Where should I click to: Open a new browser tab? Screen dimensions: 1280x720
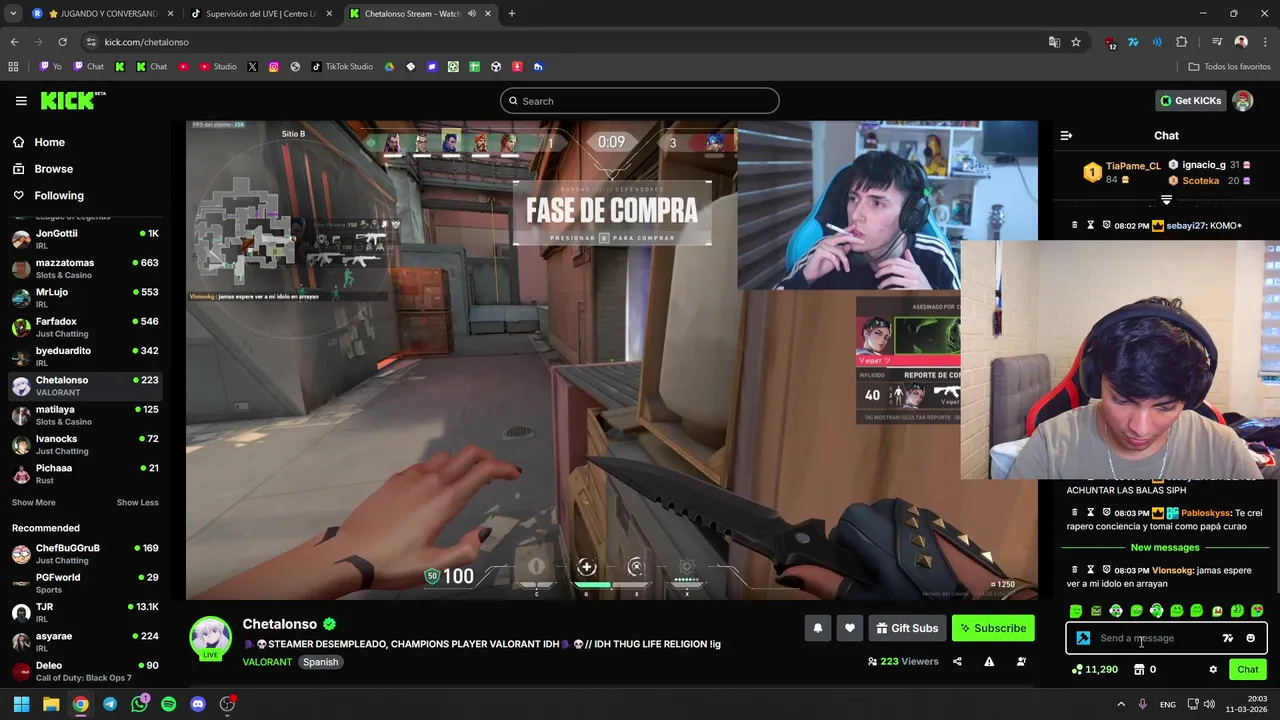point(511,14)
